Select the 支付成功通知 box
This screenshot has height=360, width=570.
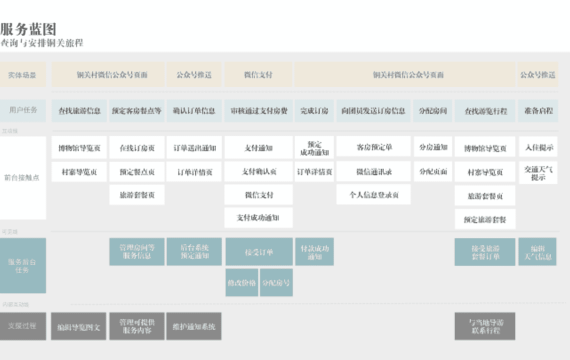tap(258, 217)
